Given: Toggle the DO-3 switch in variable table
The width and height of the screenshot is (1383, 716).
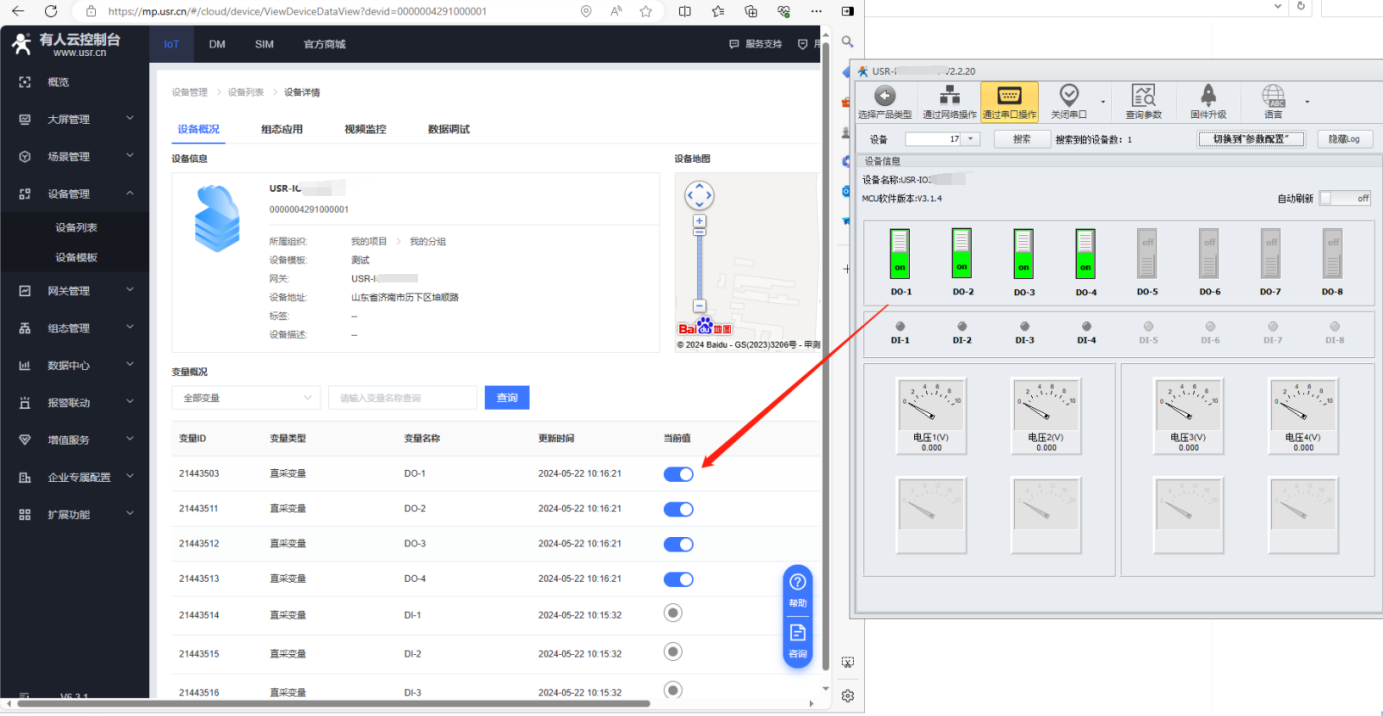Looking at the screenshot, I should (678, 544).
